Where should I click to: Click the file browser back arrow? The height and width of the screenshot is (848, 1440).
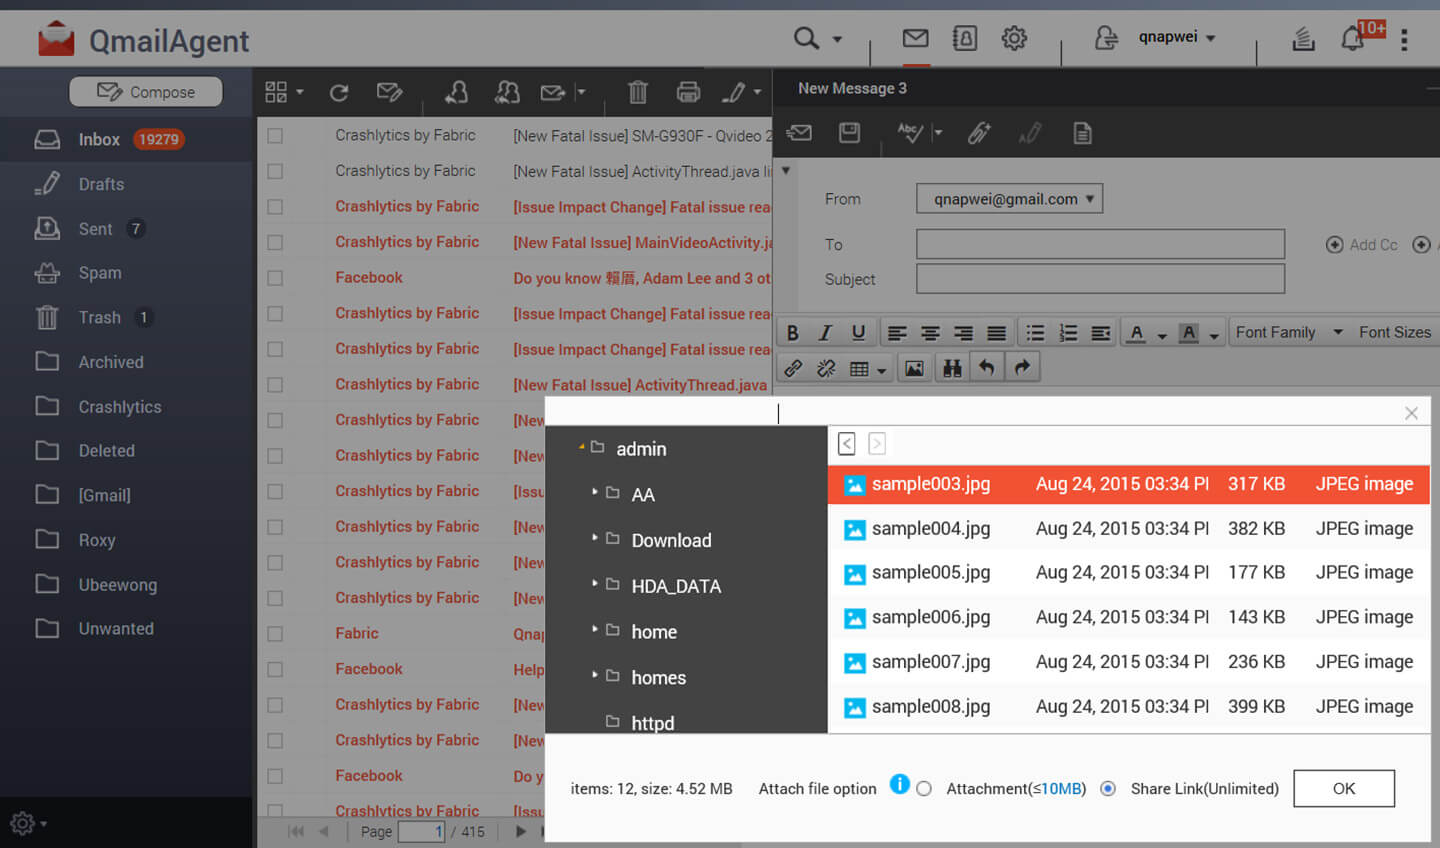(847, 444)
